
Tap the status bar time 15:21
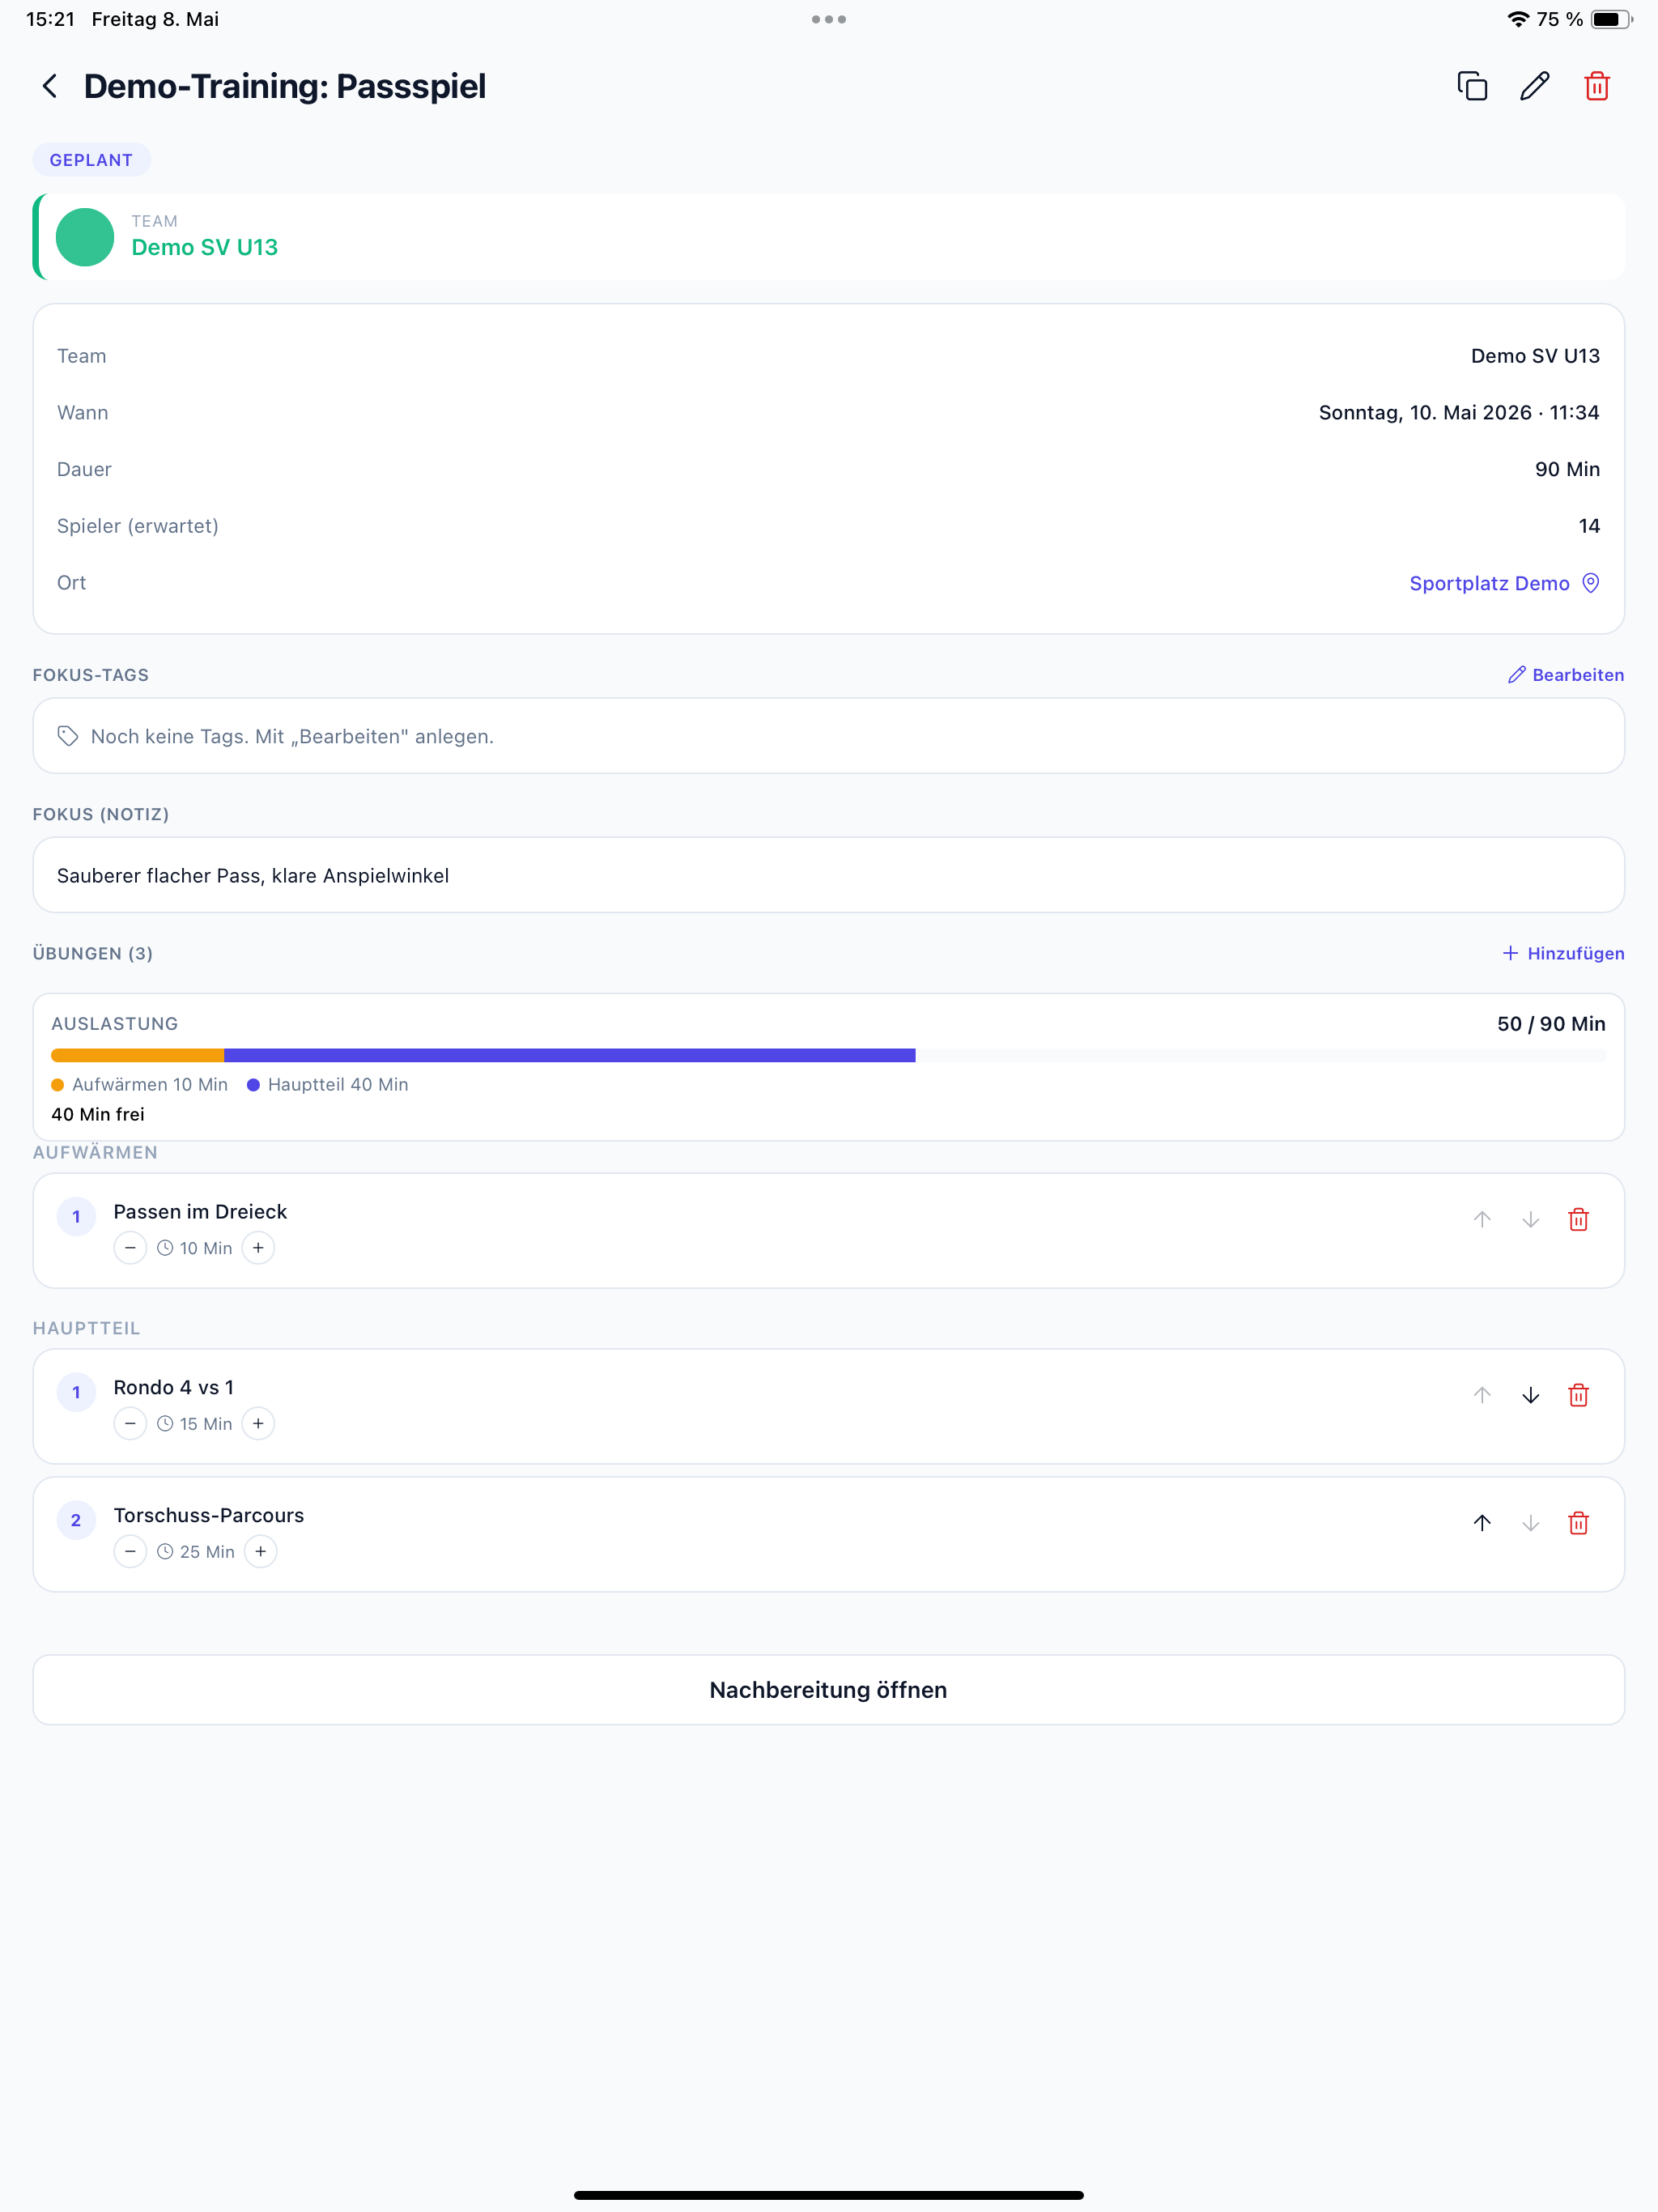pos(50,19)
